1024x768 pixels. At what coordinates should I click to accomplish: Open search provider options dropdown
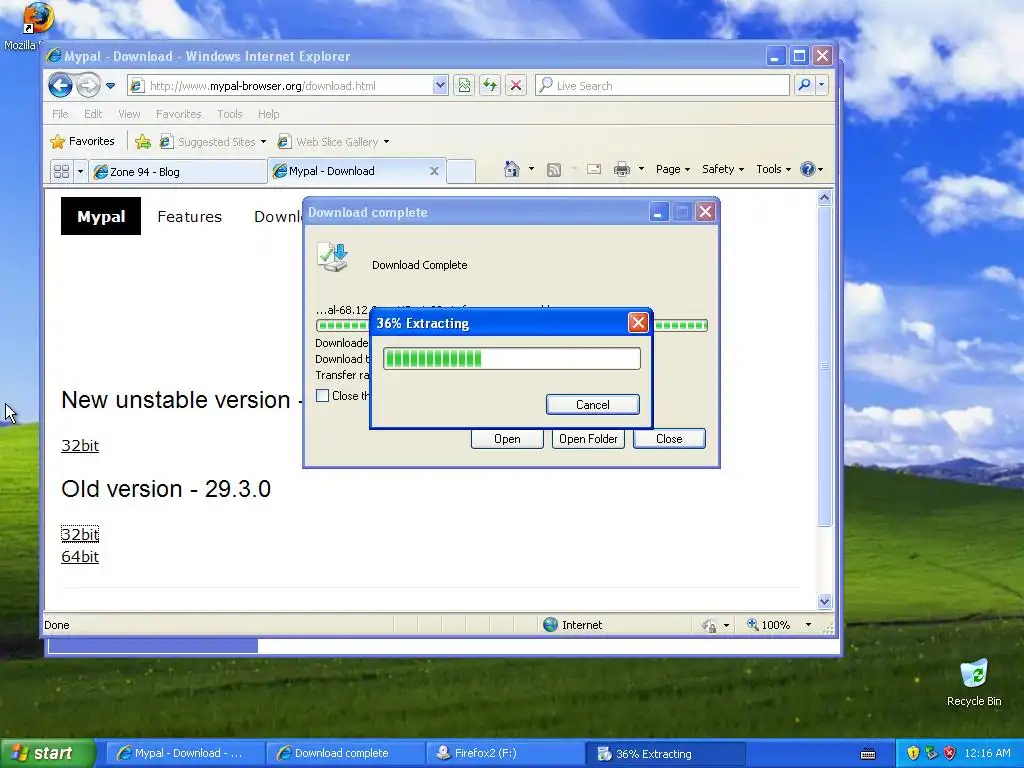pyautogui.click(x=822, y=85)
